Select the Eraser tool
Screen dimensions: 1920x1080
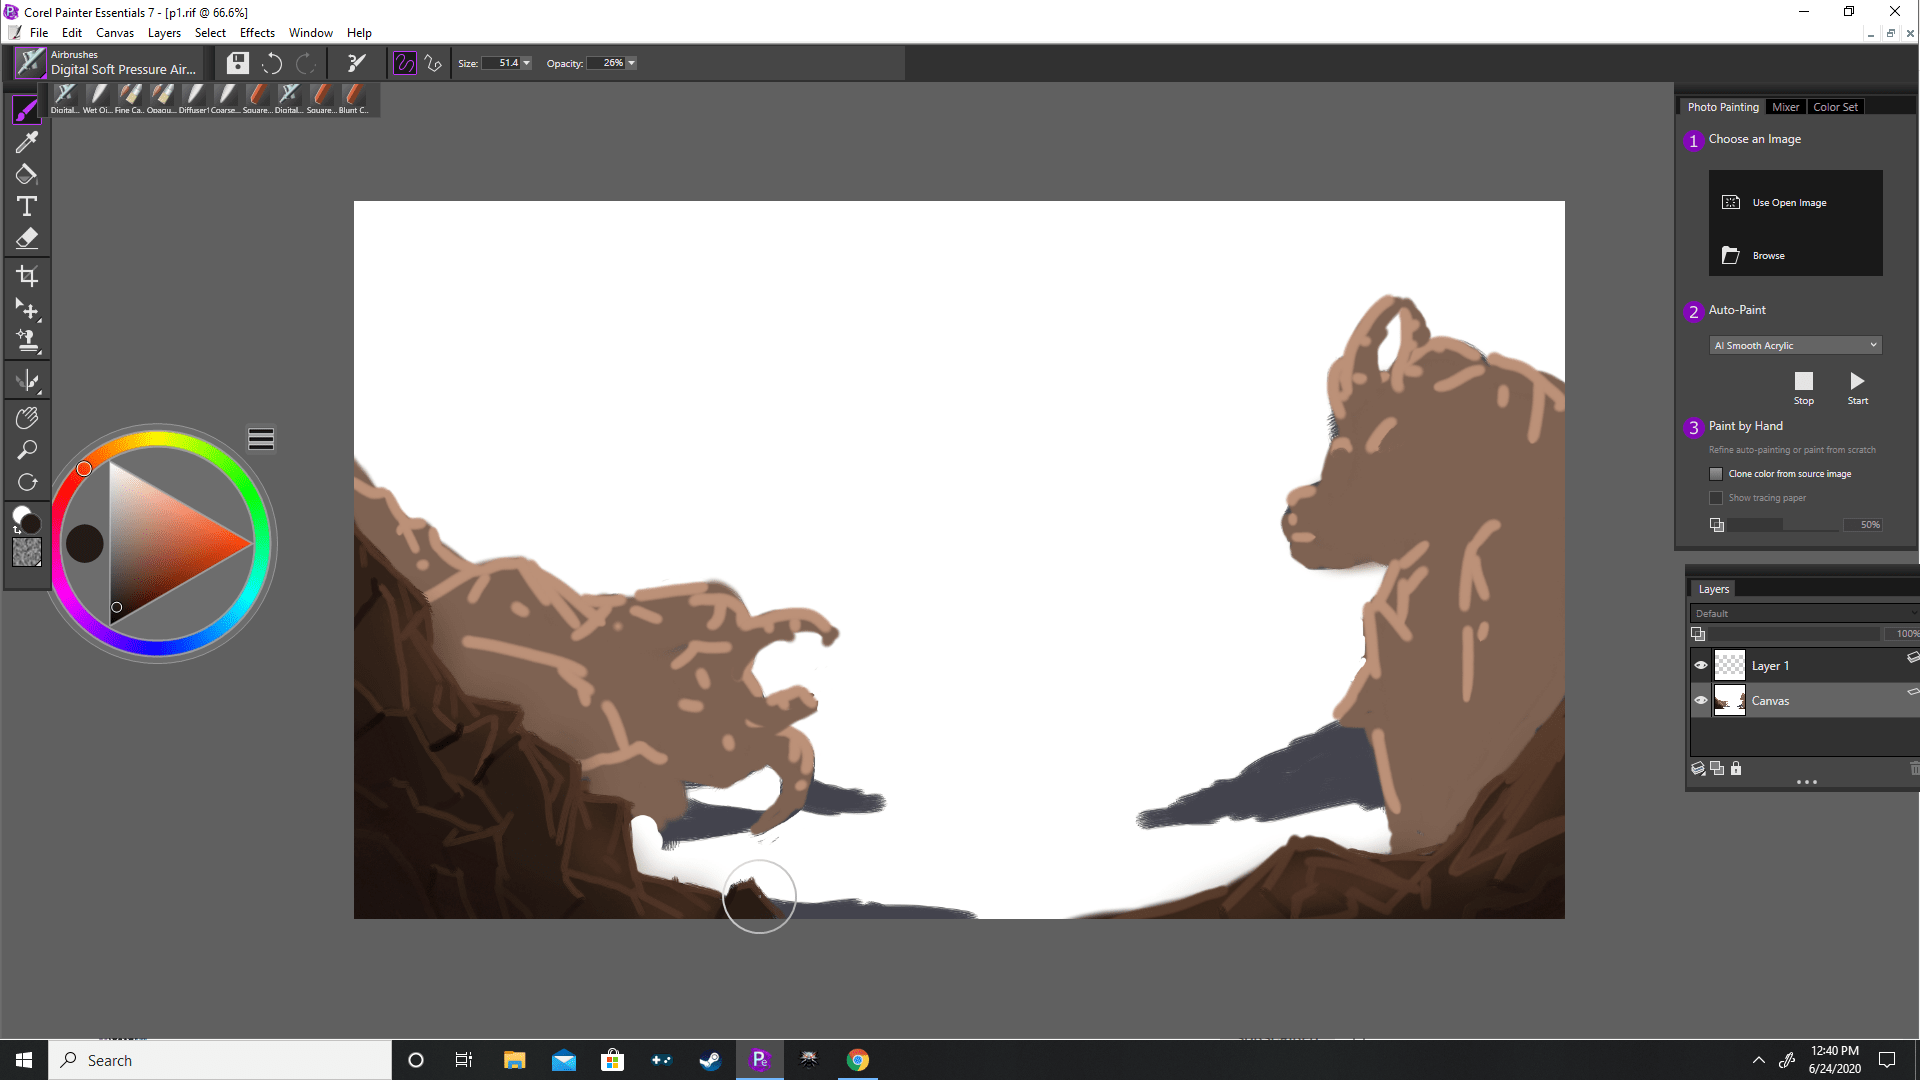coord(27,238)
